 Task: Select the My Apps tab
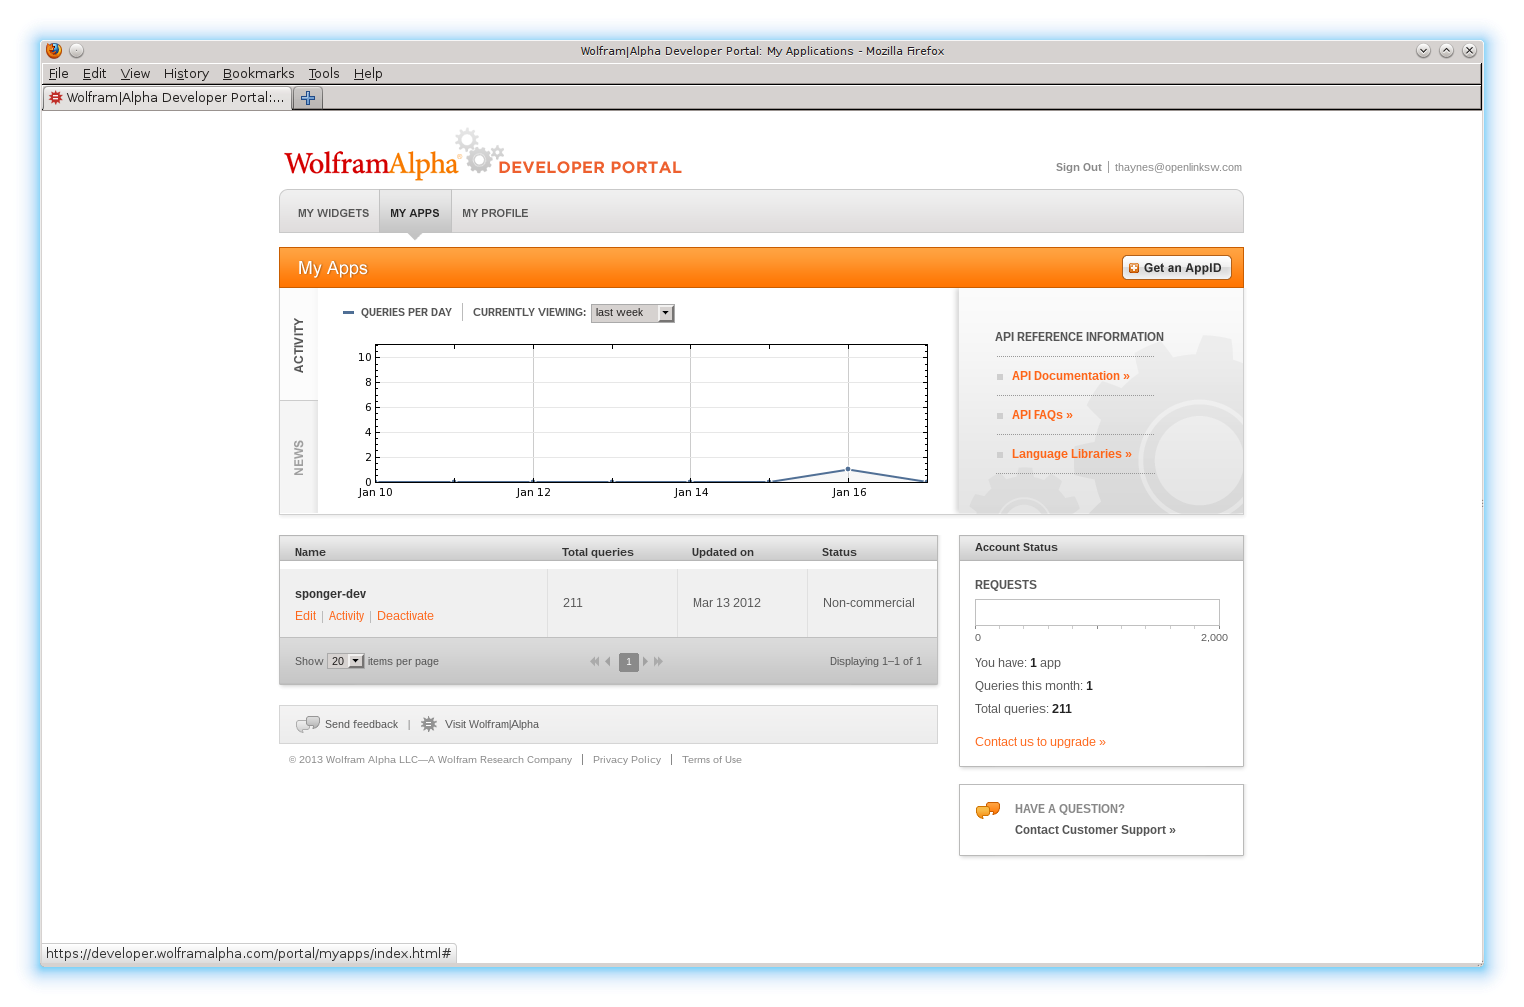coord(415,213)
